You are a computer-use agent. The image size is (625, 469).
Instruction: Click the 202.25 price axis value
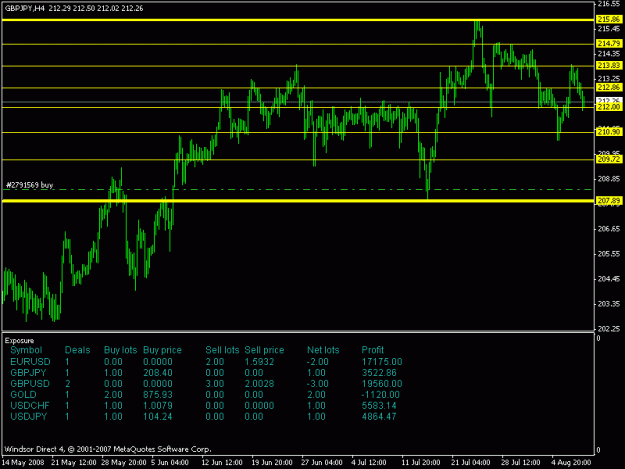(609, 329)
